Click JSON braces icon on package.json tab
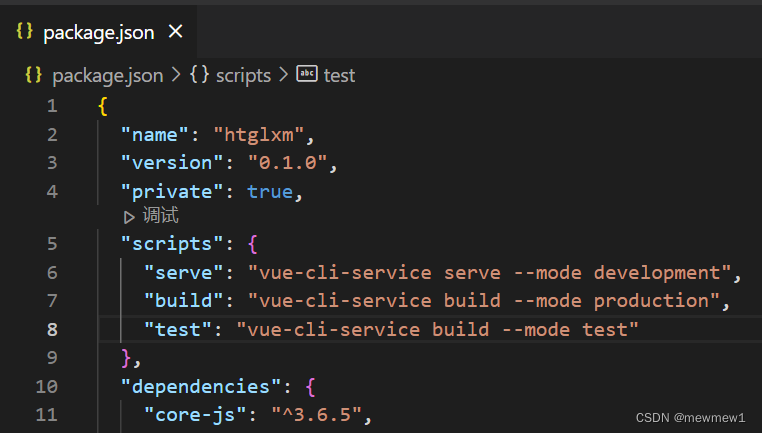 [x=24, y=31]
